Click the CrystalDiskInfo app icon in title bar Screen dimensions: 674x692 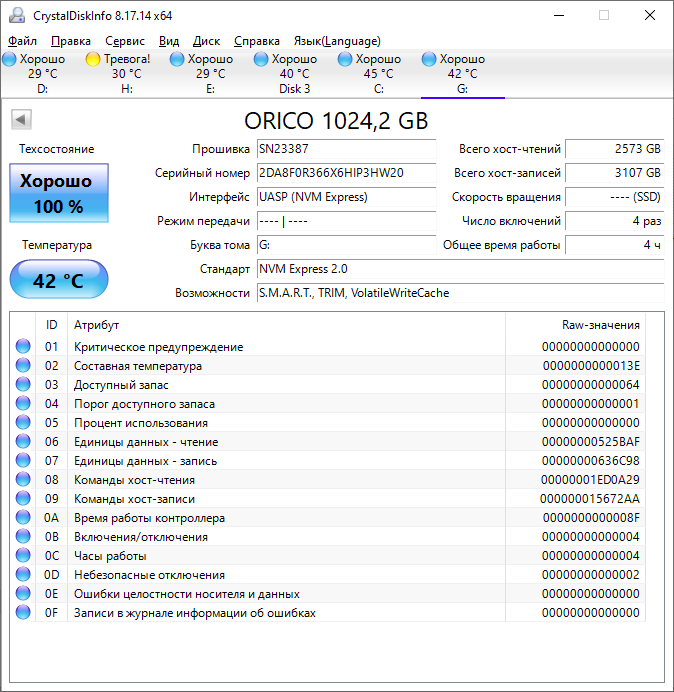[17, 15]
